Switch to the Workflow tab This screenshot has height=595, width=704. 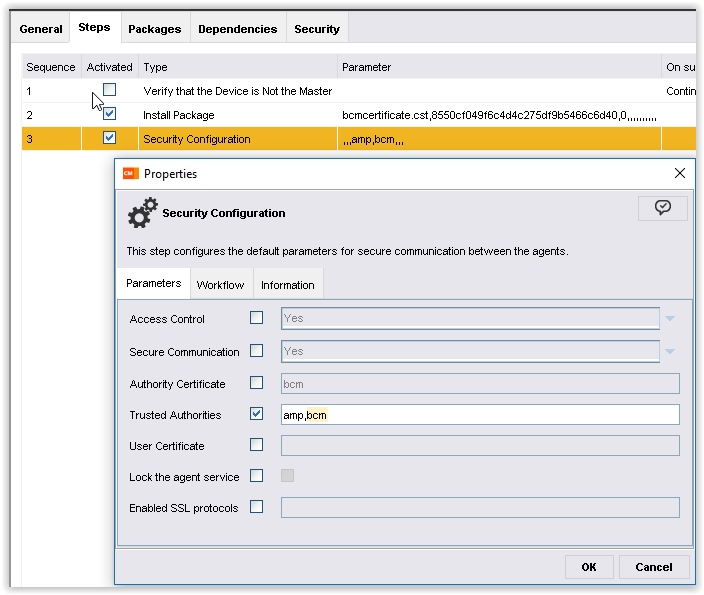[x=220, y=285]
